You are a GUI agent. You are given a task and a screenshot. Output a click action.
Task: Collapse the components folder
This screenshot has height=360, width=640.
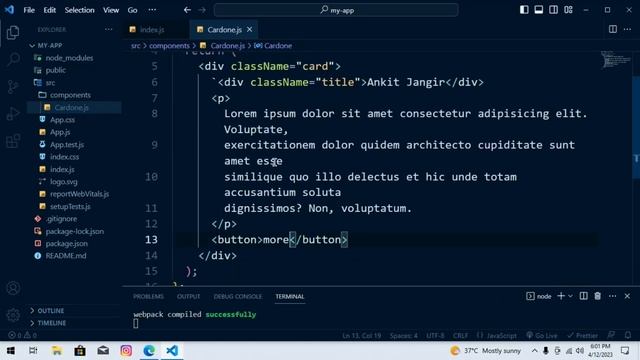(70, 95)
